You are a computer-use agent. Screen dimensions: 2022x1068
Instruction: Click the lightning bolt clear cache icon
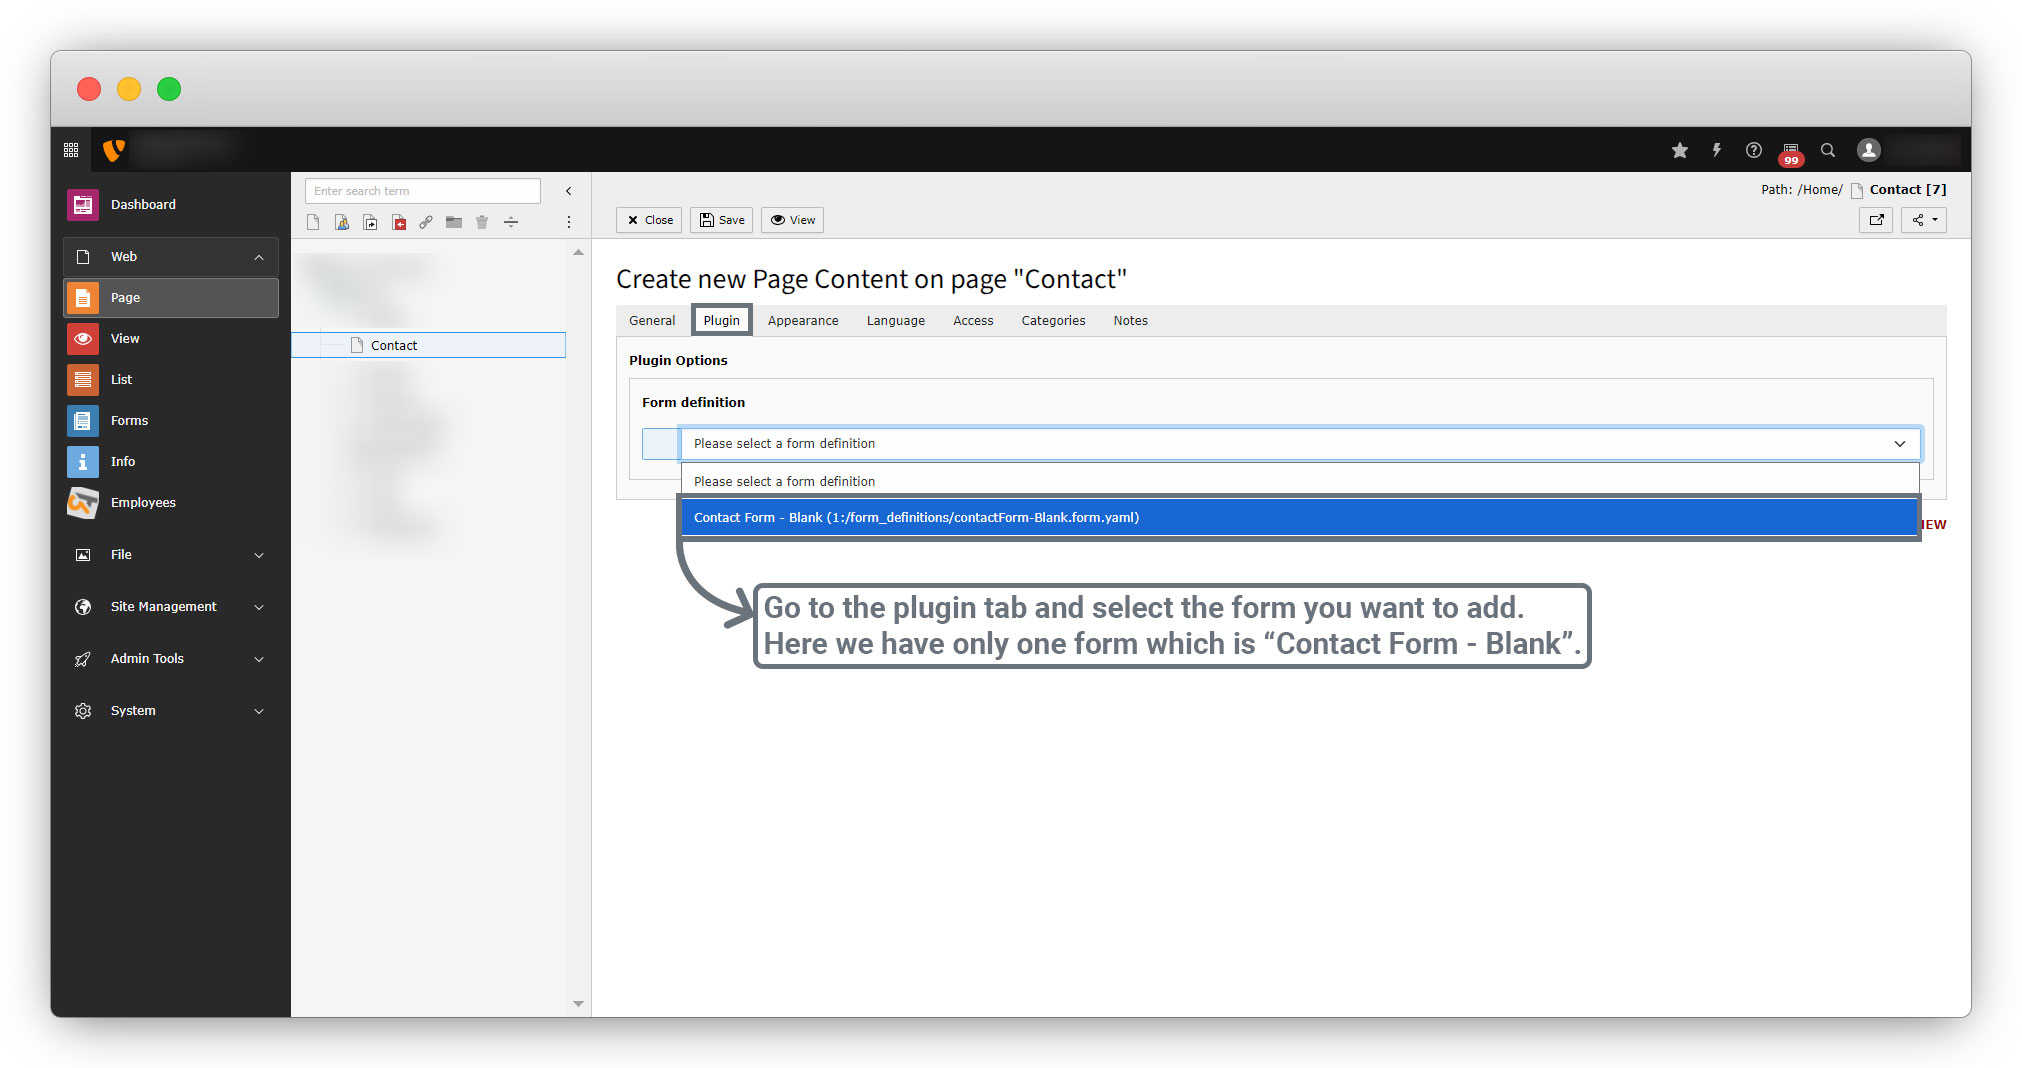tap(1716, 150)
